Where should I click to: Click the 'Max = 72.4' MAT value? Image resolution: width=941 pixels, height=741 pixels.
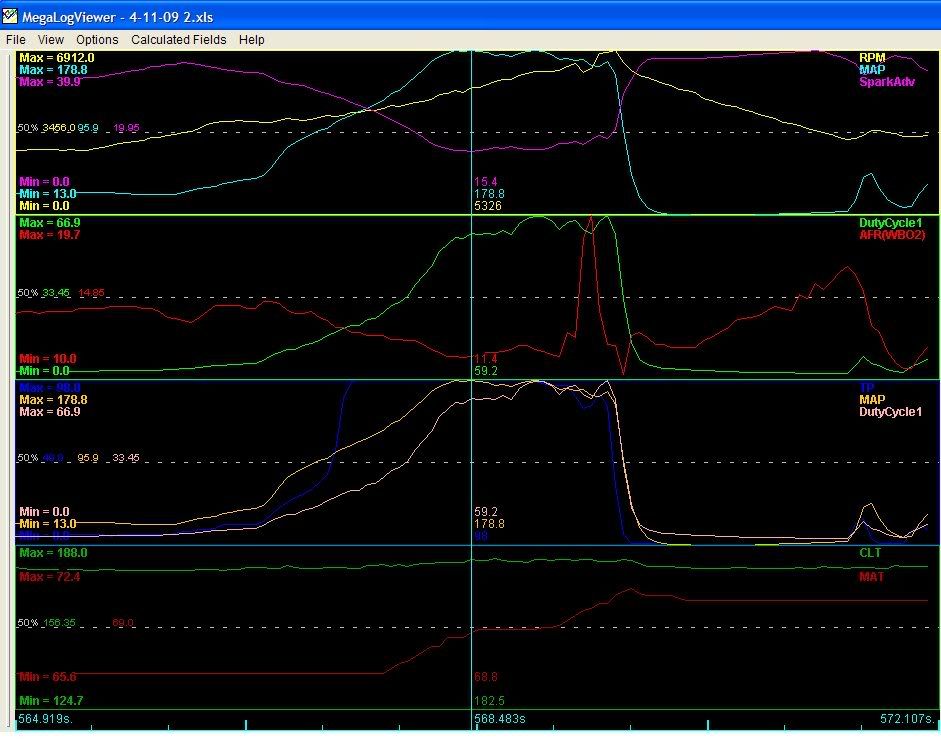pos(49,577)
